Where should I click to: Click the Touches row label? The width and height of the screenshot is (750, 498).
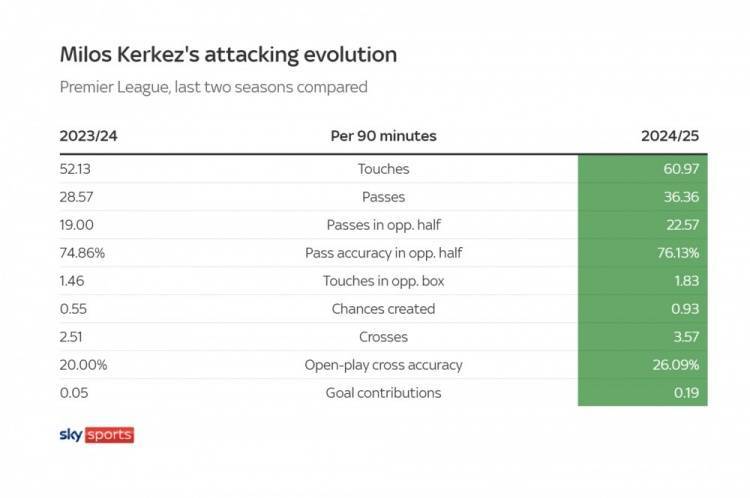(x=384, y=169)
